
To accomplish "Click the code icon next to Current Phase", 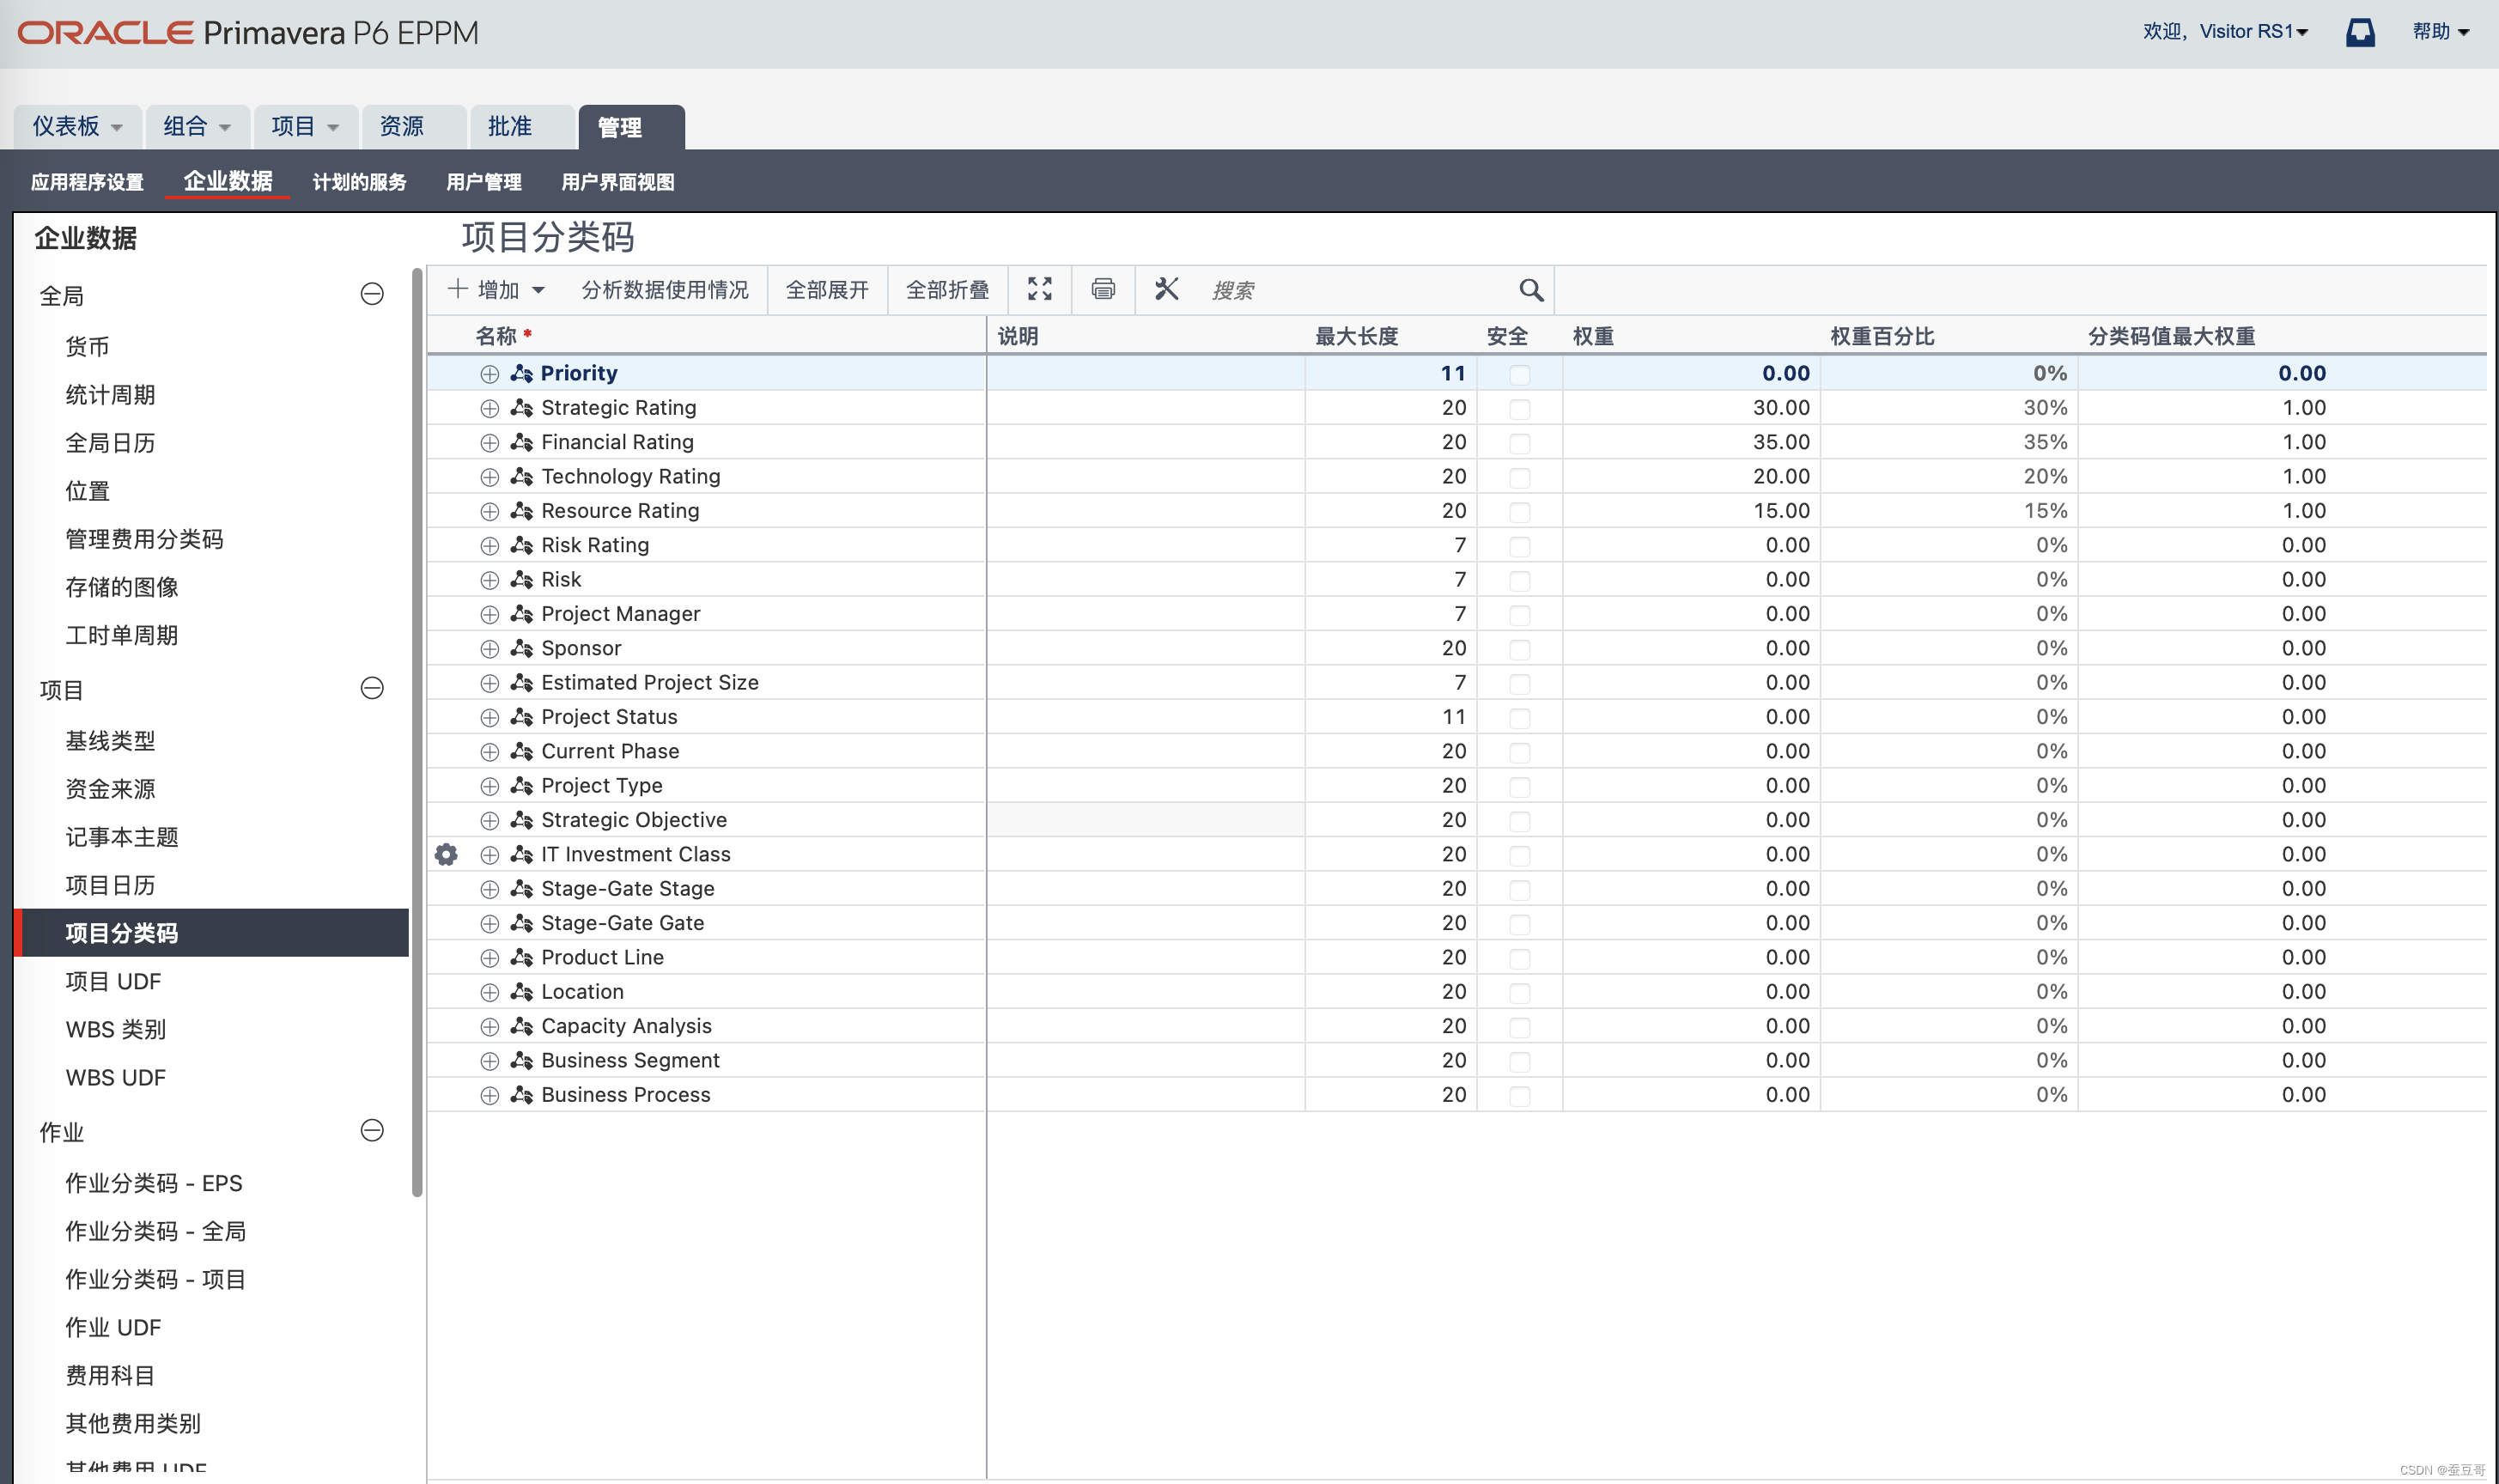I will (x=521, y=751).
